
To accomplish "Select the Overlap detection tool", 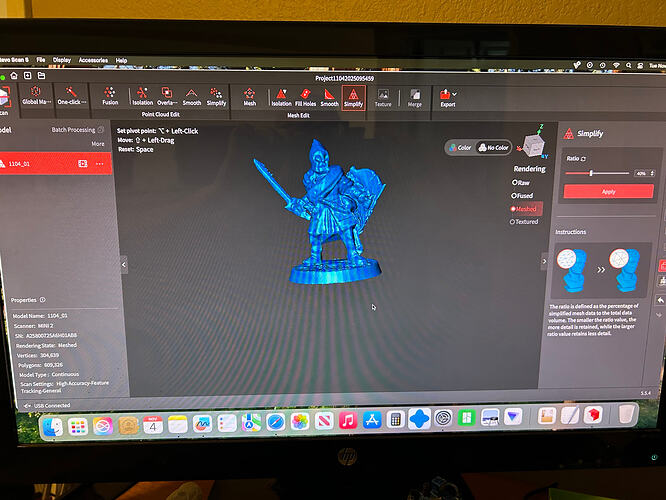I will 167,96.
